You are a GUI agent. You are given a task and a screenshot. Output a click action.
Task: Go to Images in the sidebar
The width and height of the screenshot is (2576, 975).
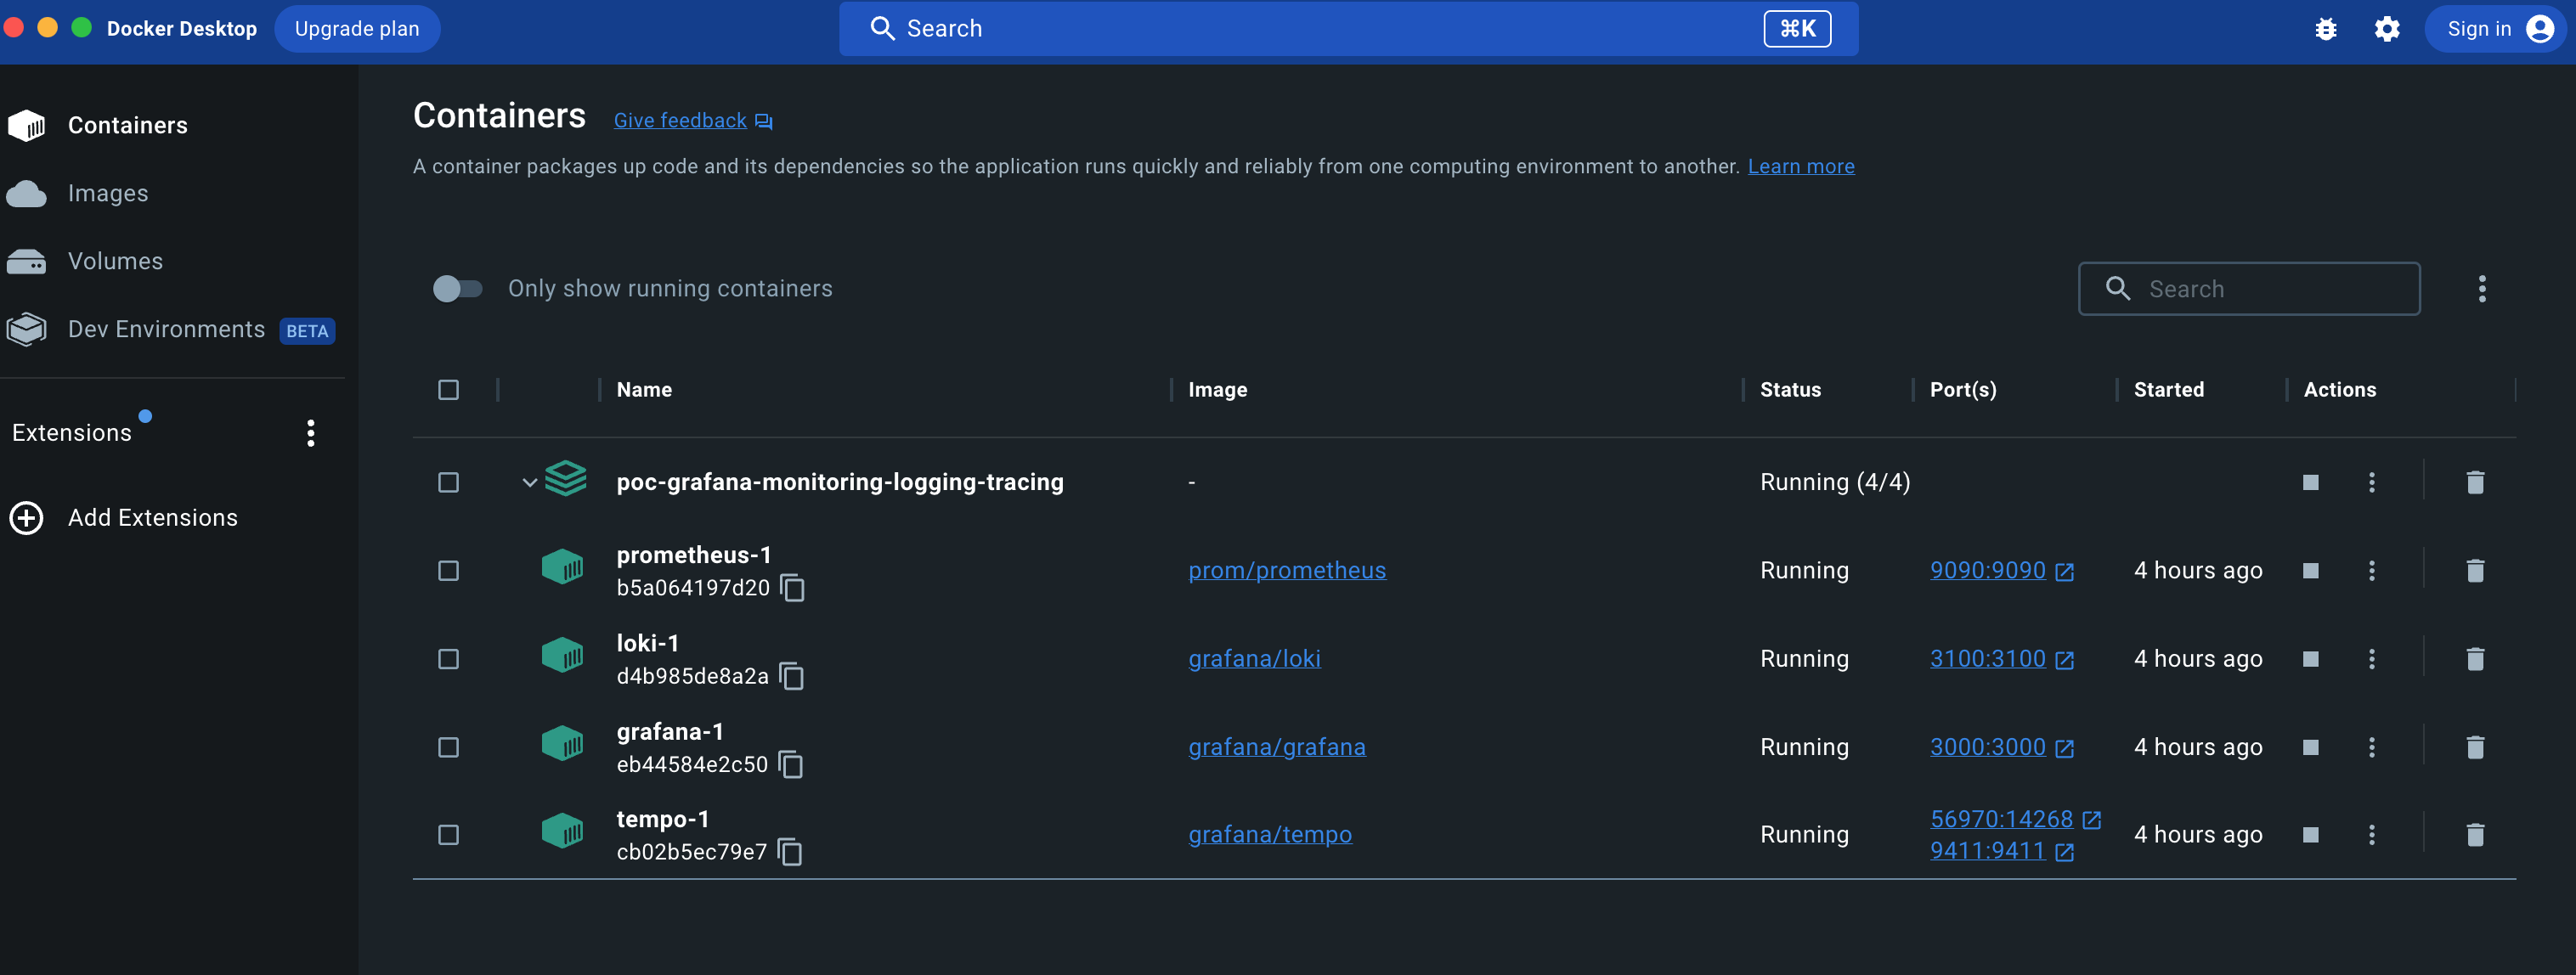pos(108,193)
